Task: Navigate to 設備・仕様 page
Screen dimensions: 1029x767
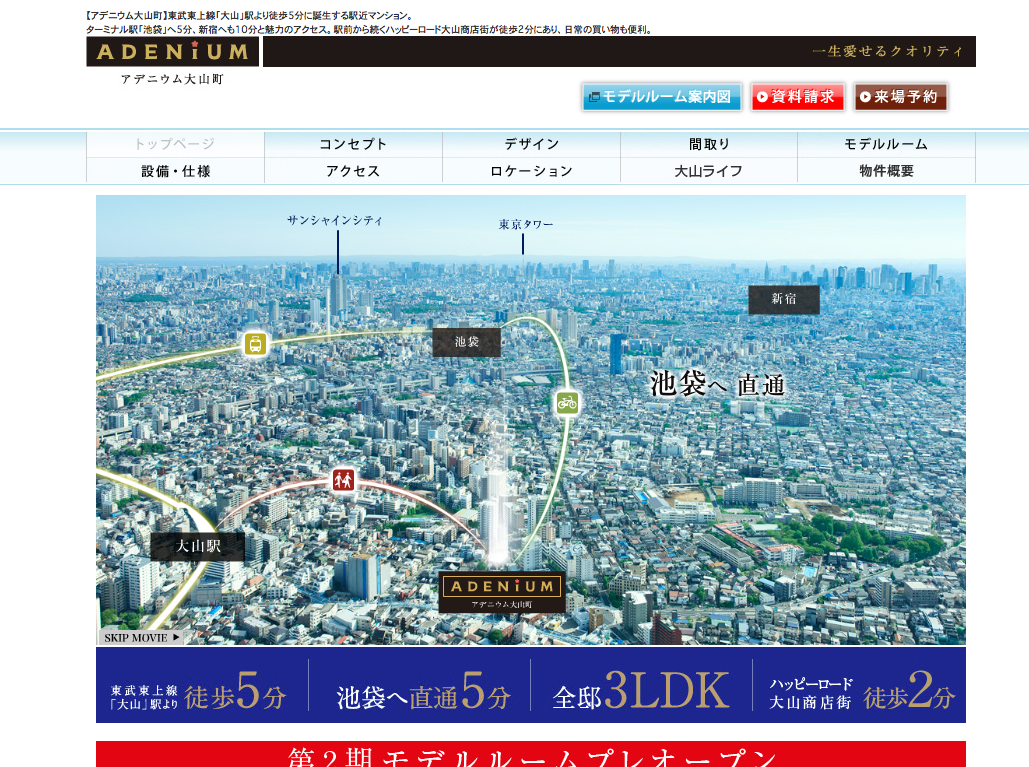Action: click(176, 171)
